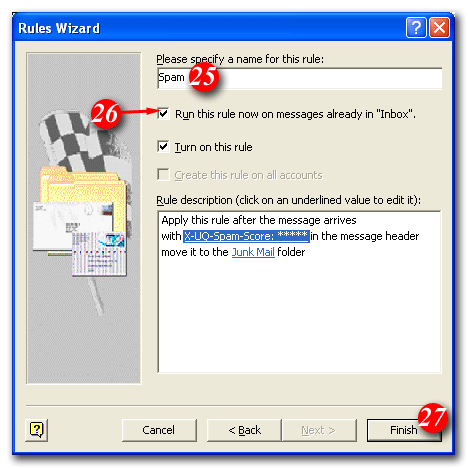Viewport: 468px width, 468px height.
Task: Click the Cancel button
Action: (x=159, y=430)
